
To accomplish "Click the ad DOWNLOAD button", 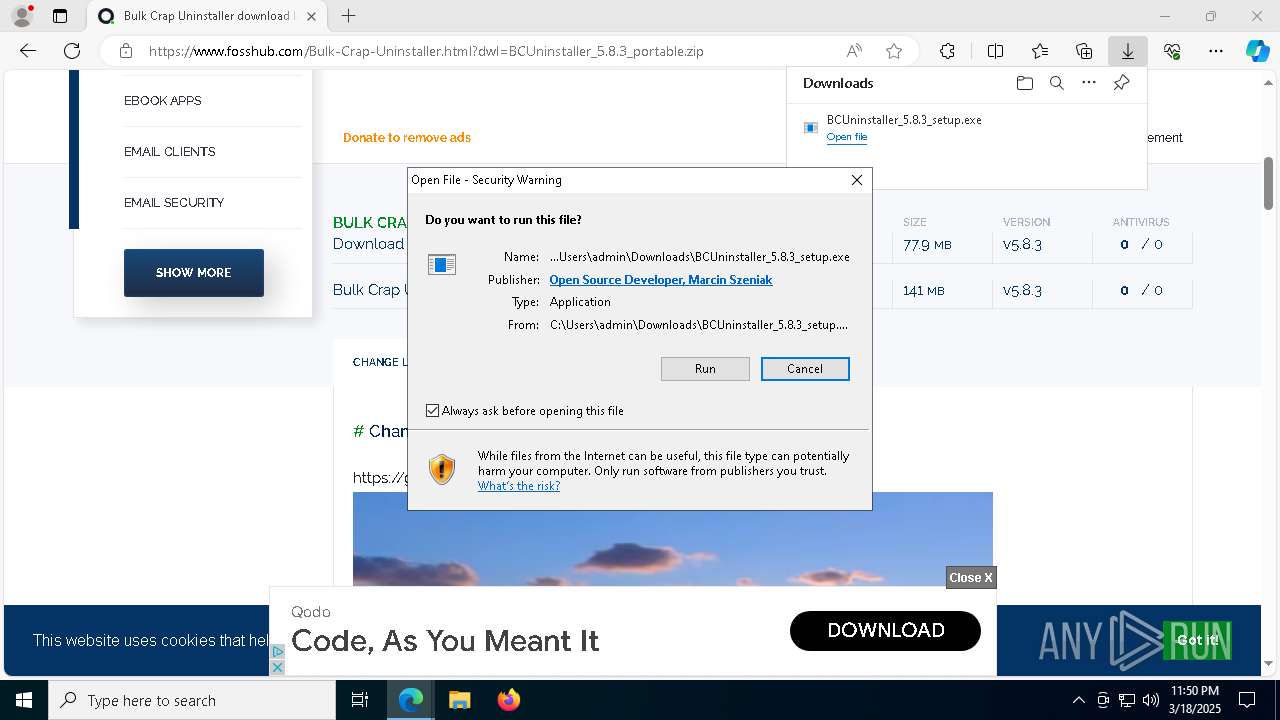I will pyautogui.click(x=885, y=631).
